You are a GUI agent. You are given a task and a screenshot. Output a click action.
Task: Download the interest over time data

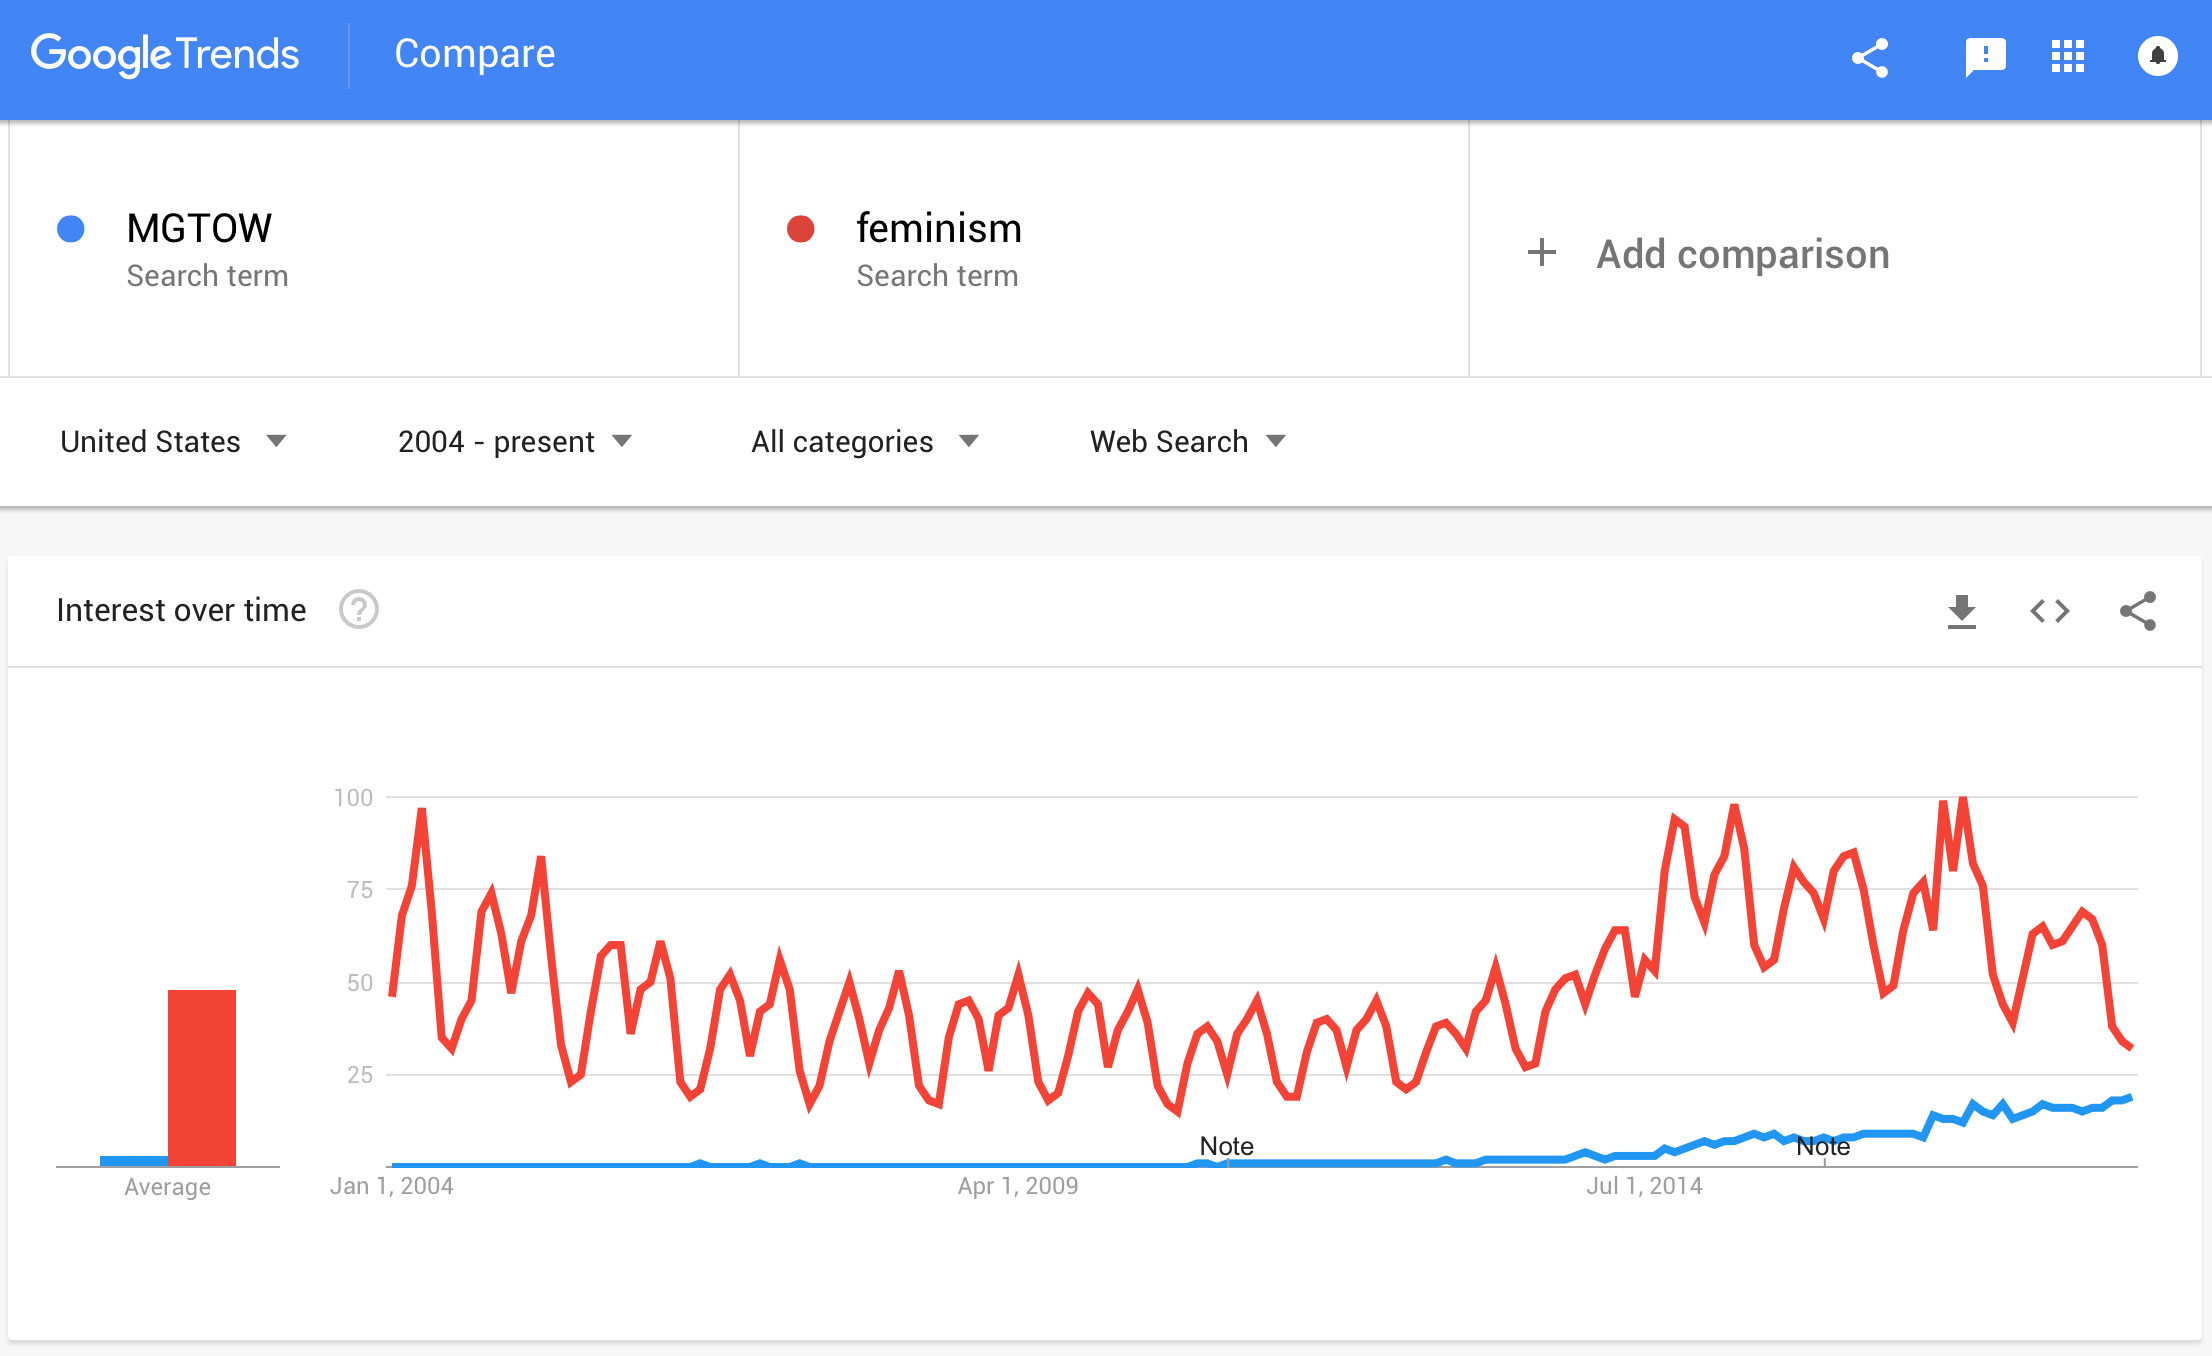(1961, 611)
